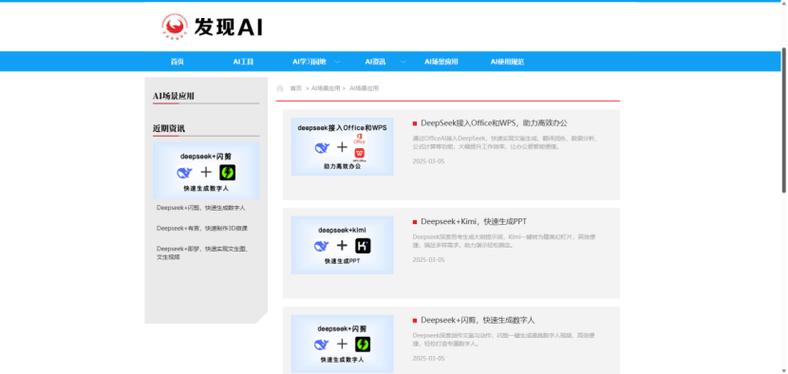Click the summary text under the Office和WPS article
Image resolution: width=788 pixels, height=374 pixels.
(505, 143)
